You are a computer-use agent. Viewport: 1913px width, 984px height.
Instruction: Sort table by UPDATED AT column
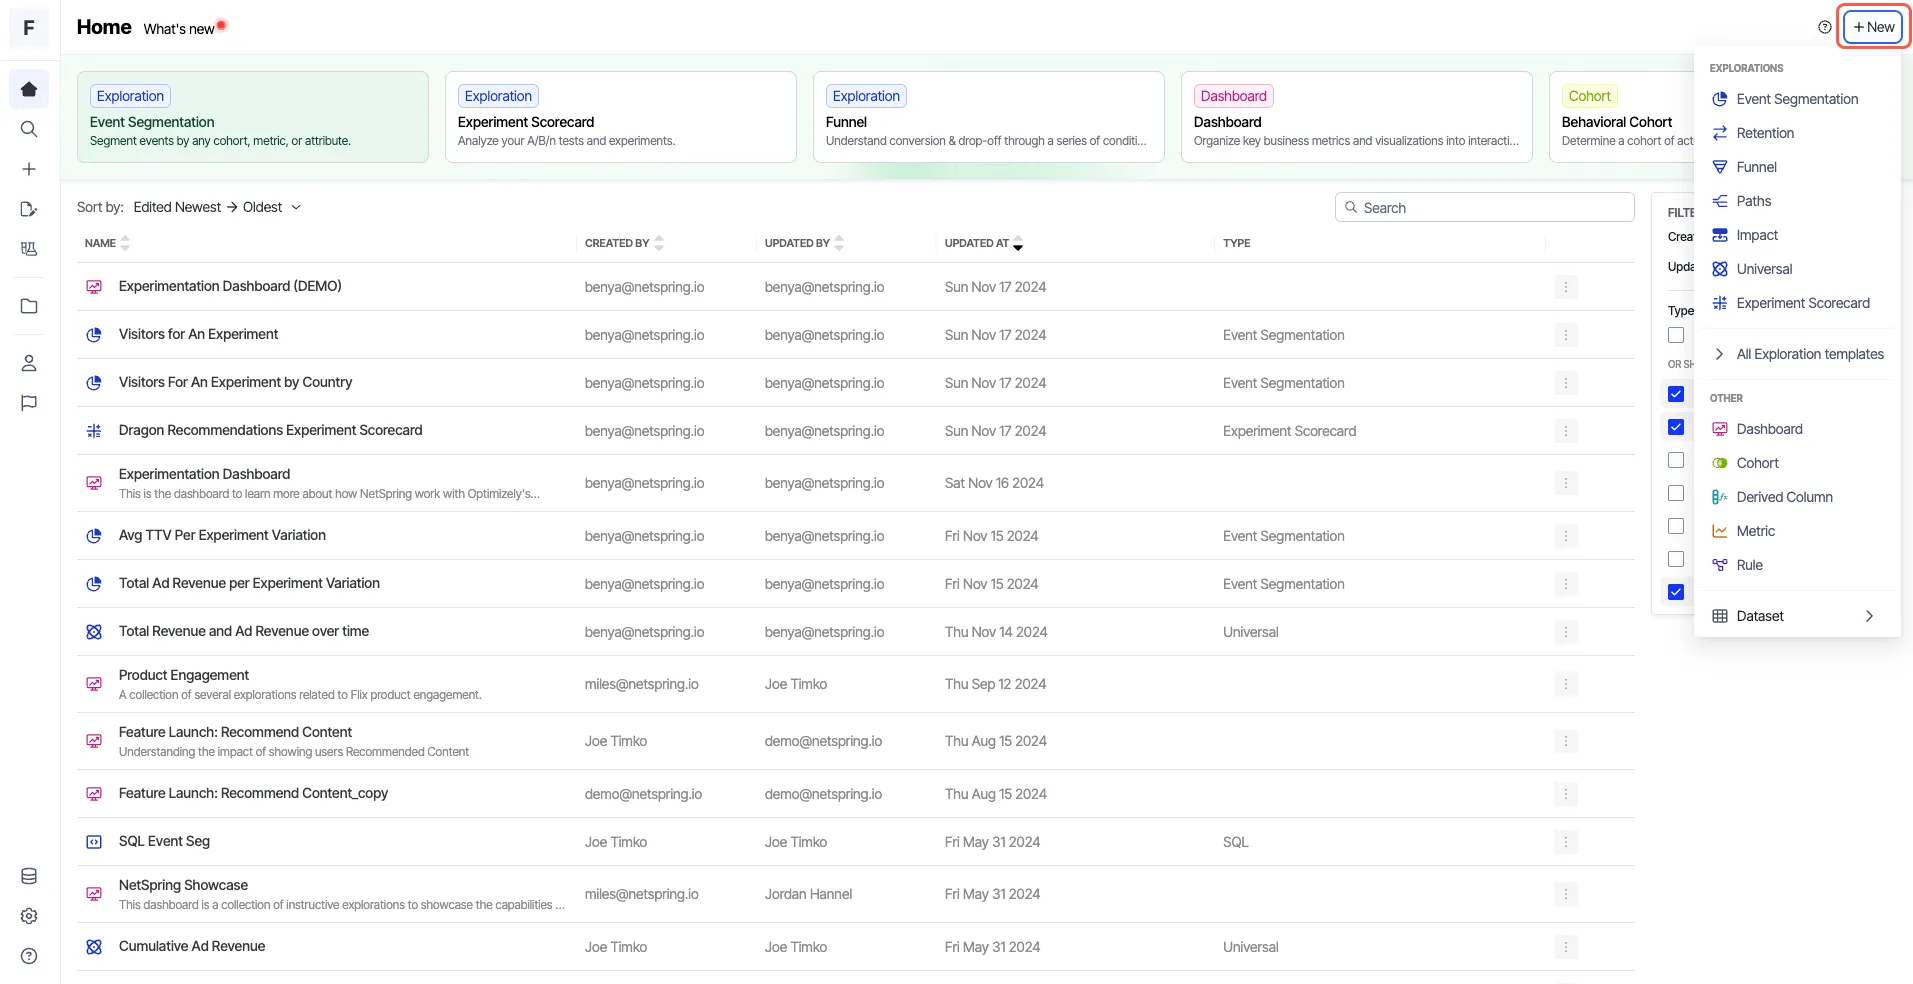pyautogui.click(x=1018, y=243)
